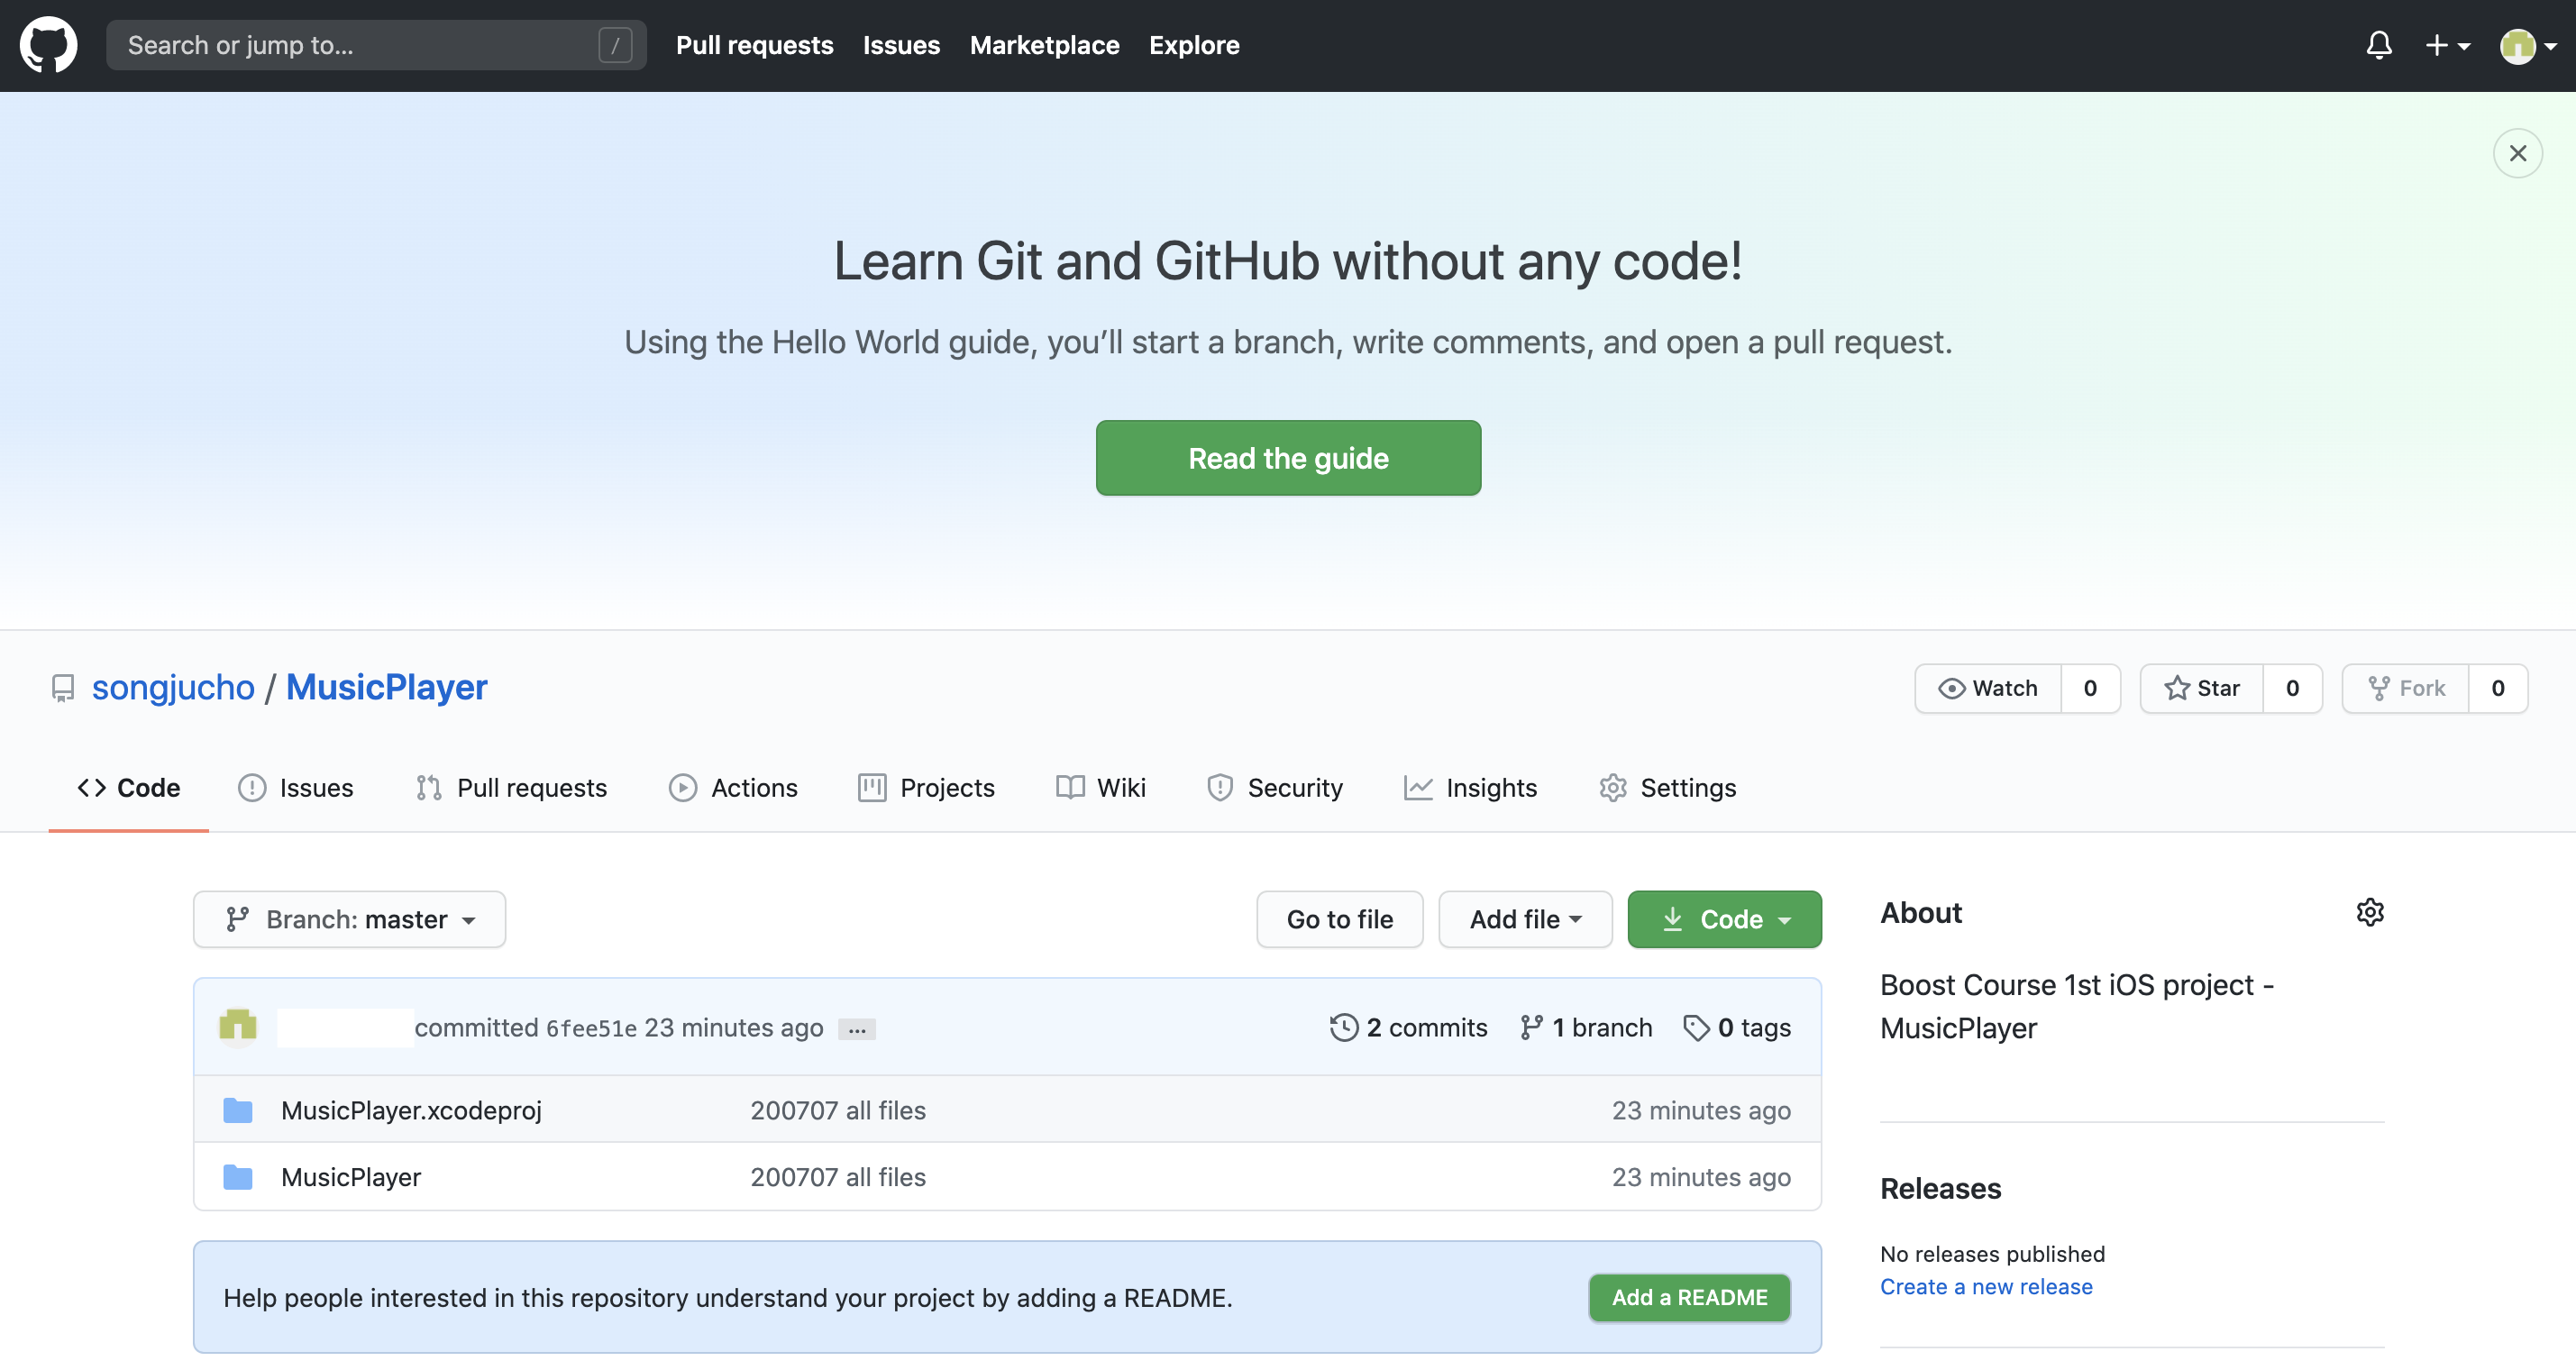
Task: Open the notifications bell
Action: 2379,45
